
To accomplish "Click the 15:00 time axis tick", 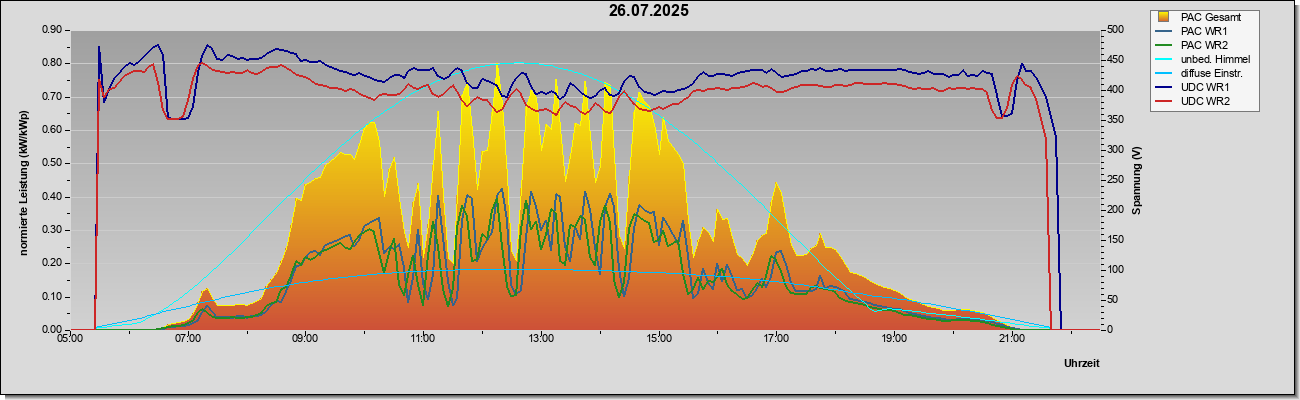I will pos(659,339).
